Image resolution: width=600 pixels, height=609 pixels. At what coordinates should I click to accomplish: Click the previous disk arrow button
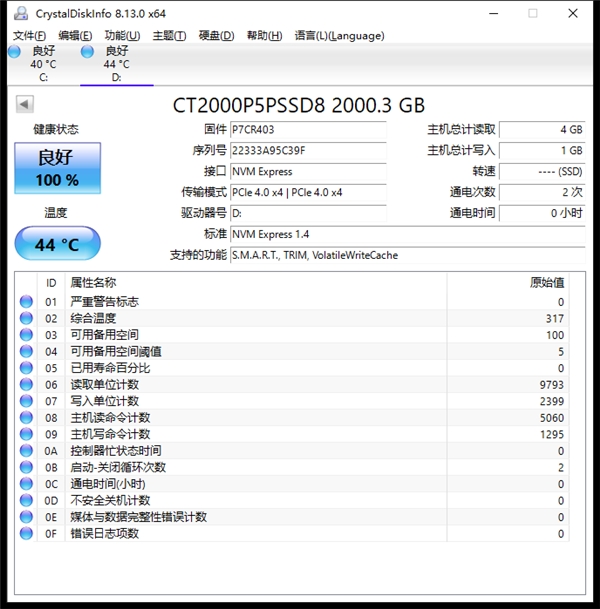point(25,105)
